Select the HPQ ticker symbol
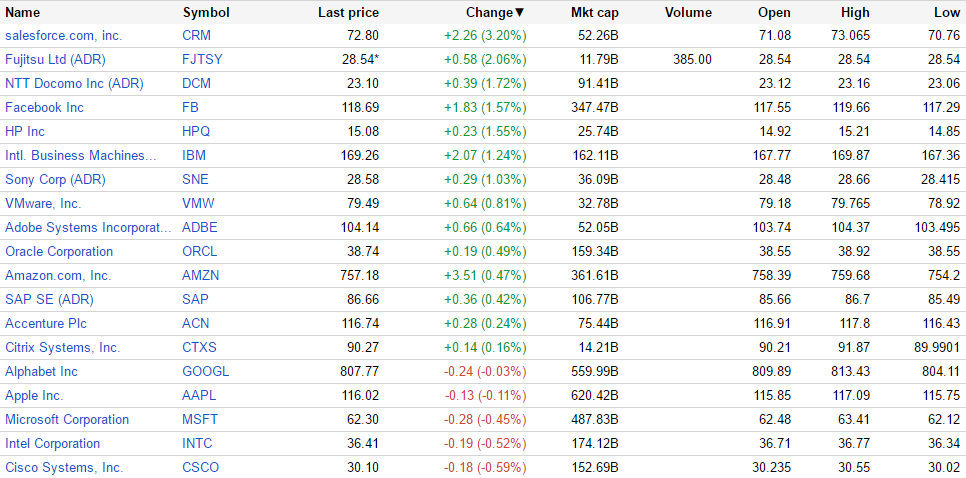 [x=197, y=131]
